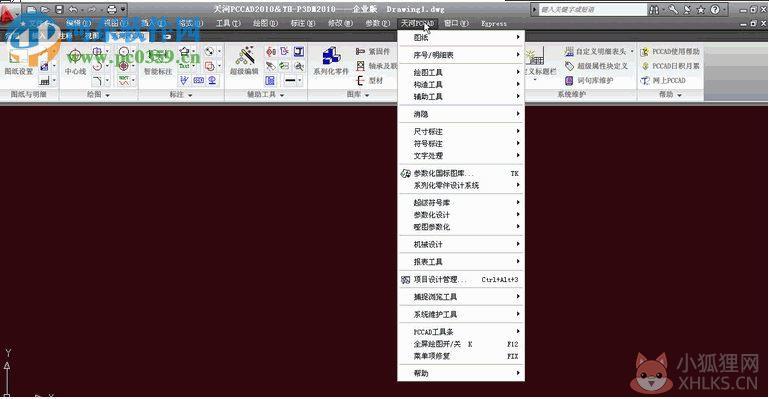Viewport: 769px width, 399px height.
Task: Select 轴承及联 in the 图库 panel
Action: point(376,66)
